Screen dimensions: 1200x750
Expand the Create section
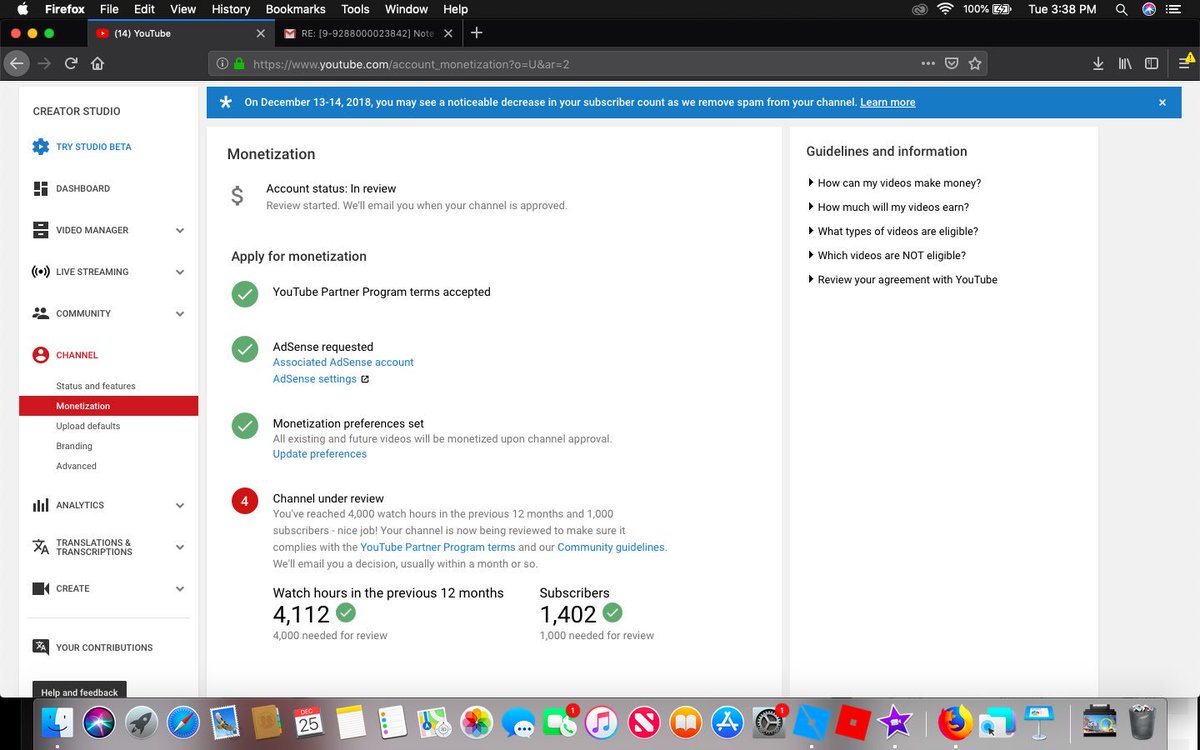coord(180,588)
